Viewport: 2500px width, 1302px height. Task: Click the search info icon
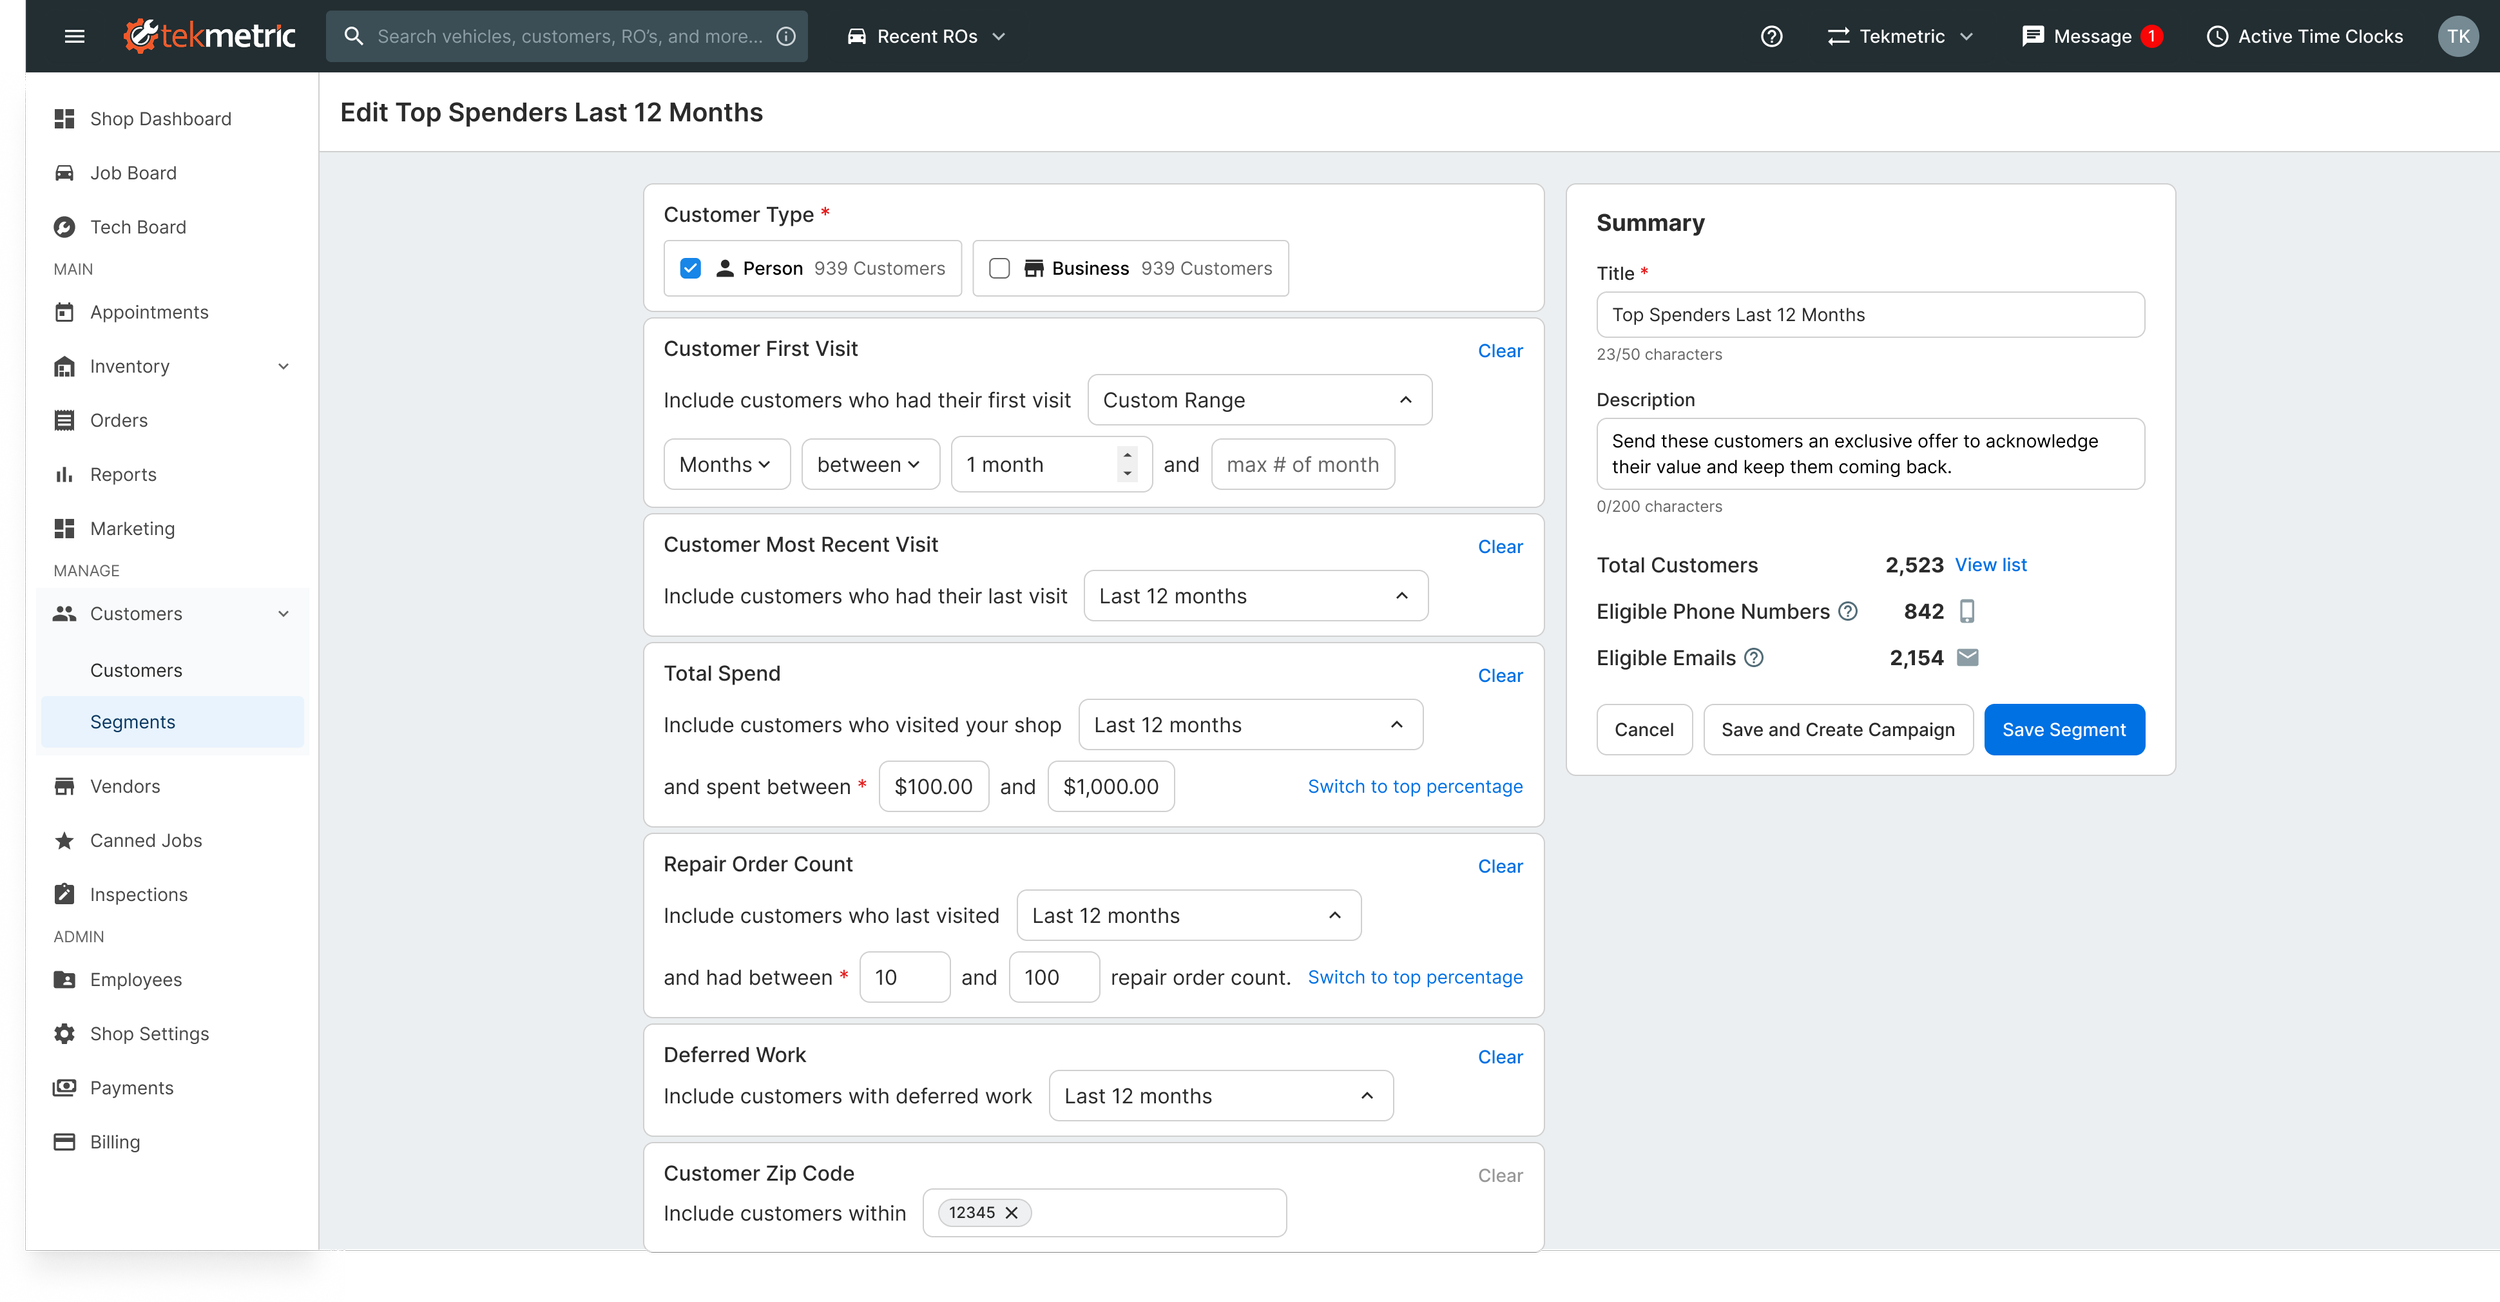pyautogui.click(x=787, y=36)
